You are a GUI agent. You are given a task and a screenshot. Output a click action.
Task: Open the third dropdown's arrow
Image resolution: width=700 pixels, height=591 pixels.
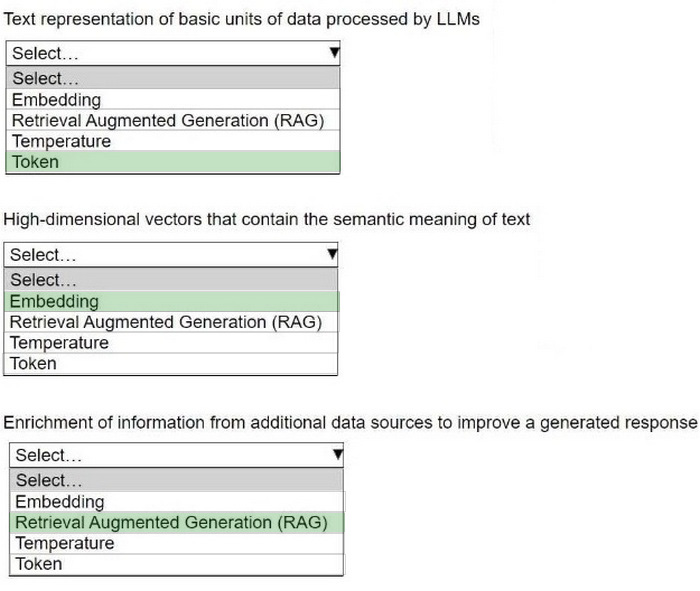337,455
